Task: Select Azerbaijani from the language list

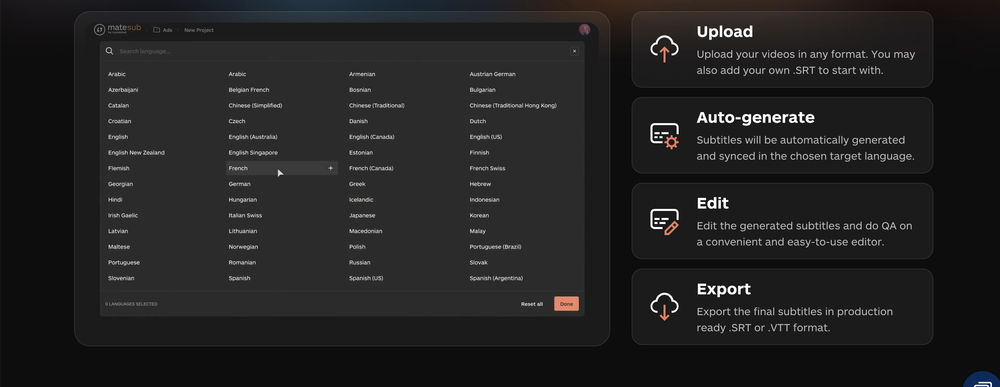Action: click(123, 90)
